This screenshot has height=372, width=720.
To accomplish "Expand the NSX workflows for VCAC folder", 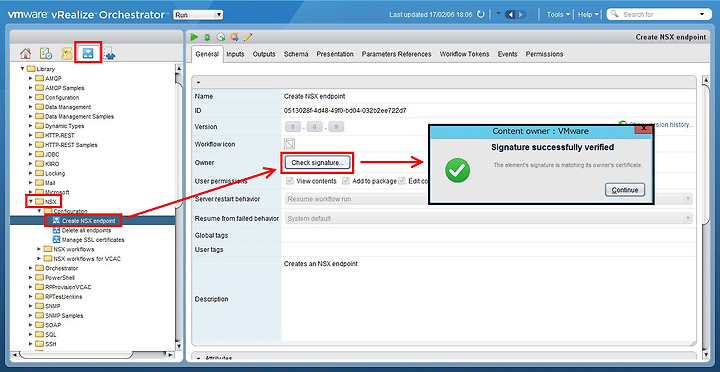I will [x=39, y=259].
